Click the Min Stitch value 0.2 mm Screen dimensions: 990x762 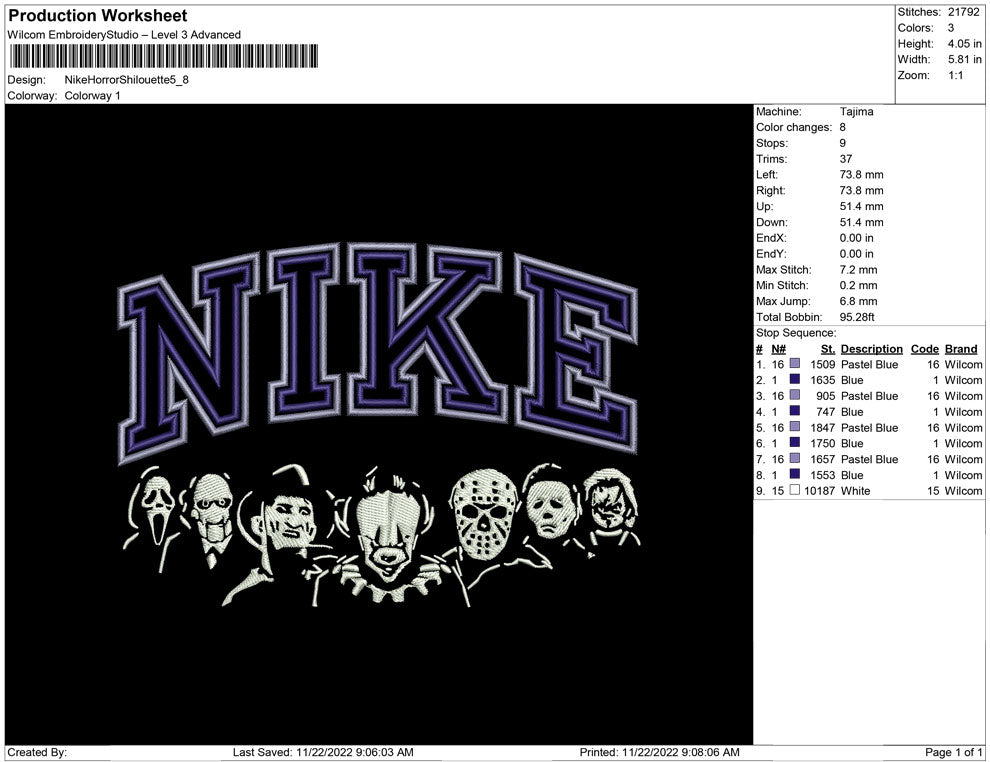click(x=858, y=285)
